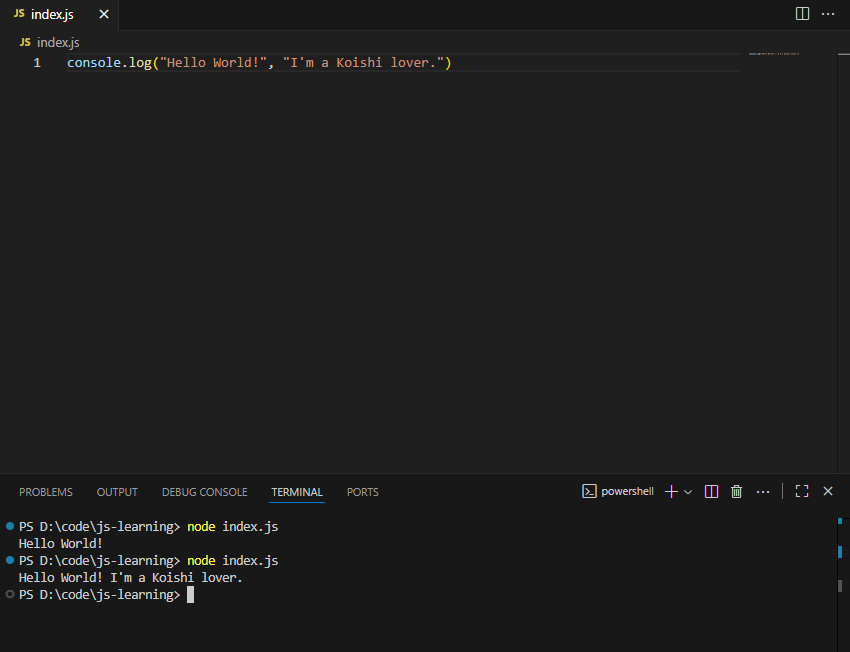Click the terminal scrollbar

840,552
